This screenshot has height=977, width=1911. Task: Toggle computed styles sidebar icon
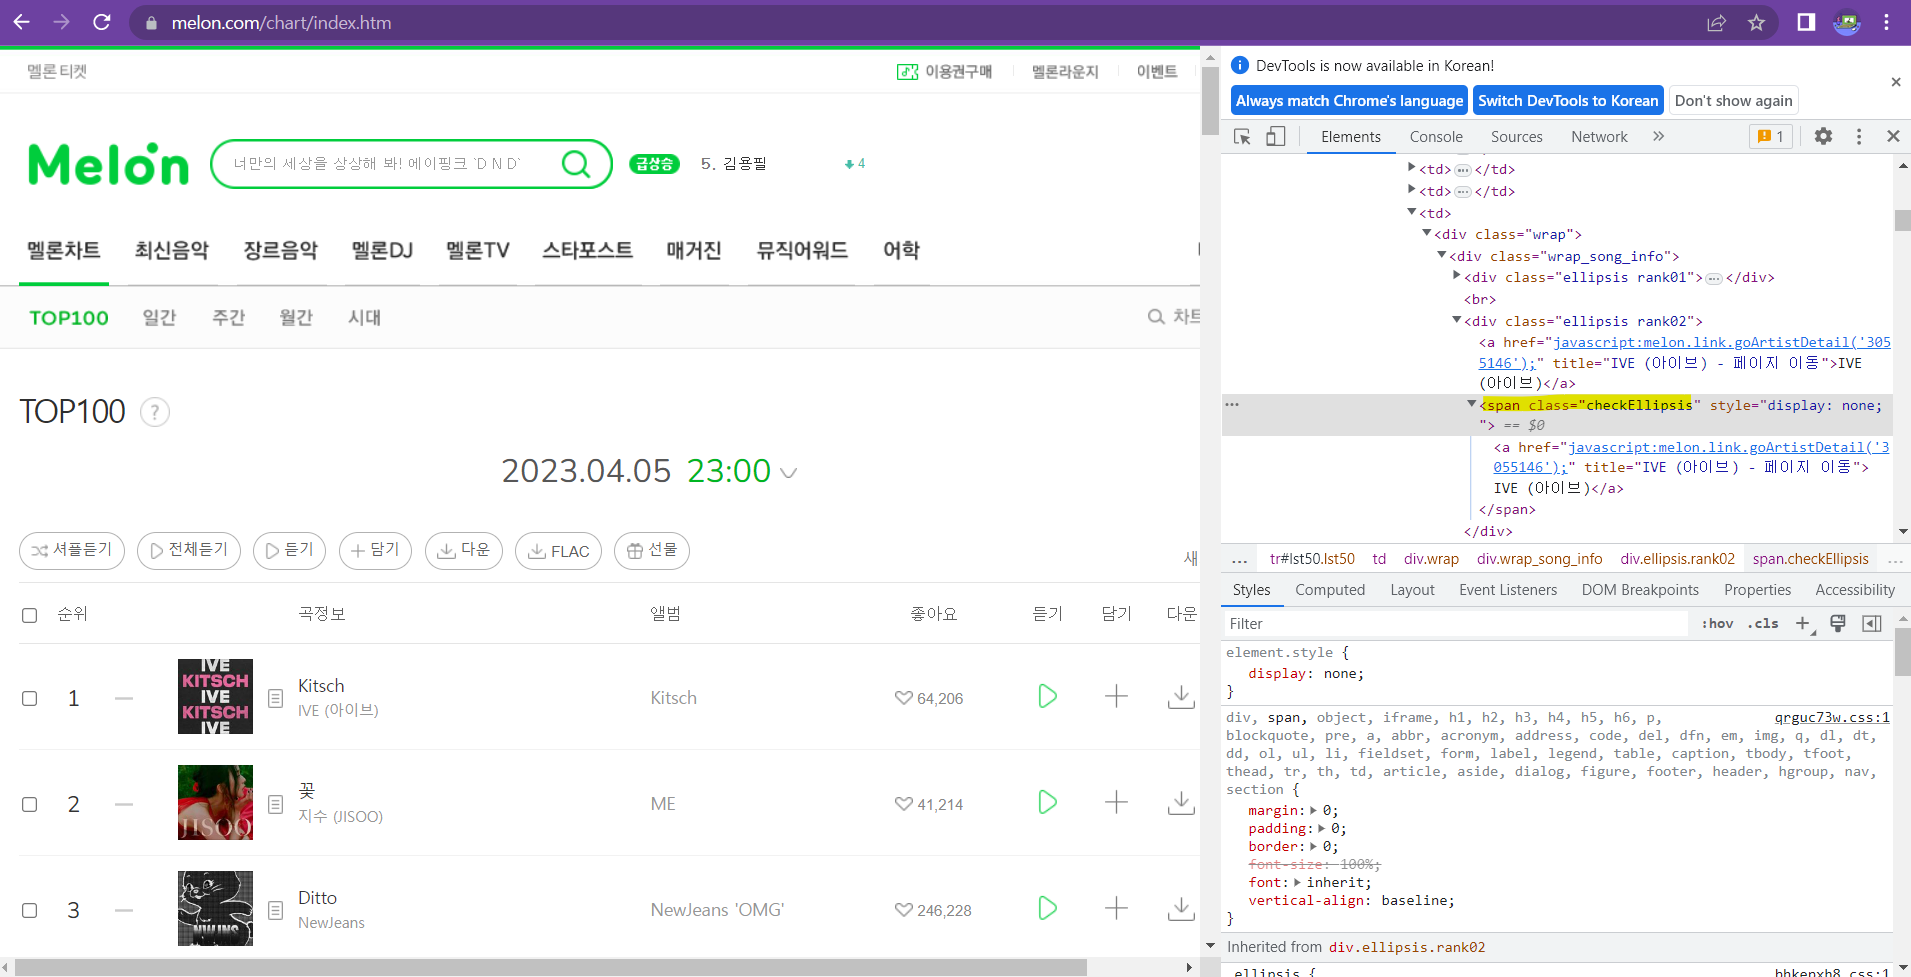tap(1872, 623)
